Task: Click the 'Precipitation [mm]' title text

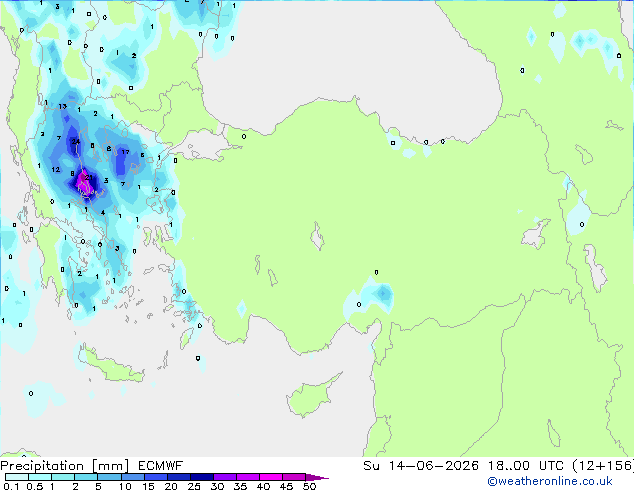Action: (65, 466)
